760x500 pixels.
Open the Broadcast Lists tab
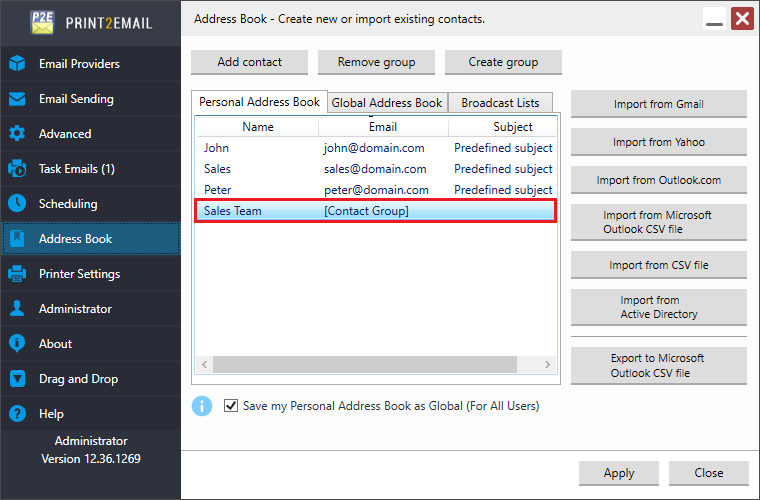(x=500, y=103)
